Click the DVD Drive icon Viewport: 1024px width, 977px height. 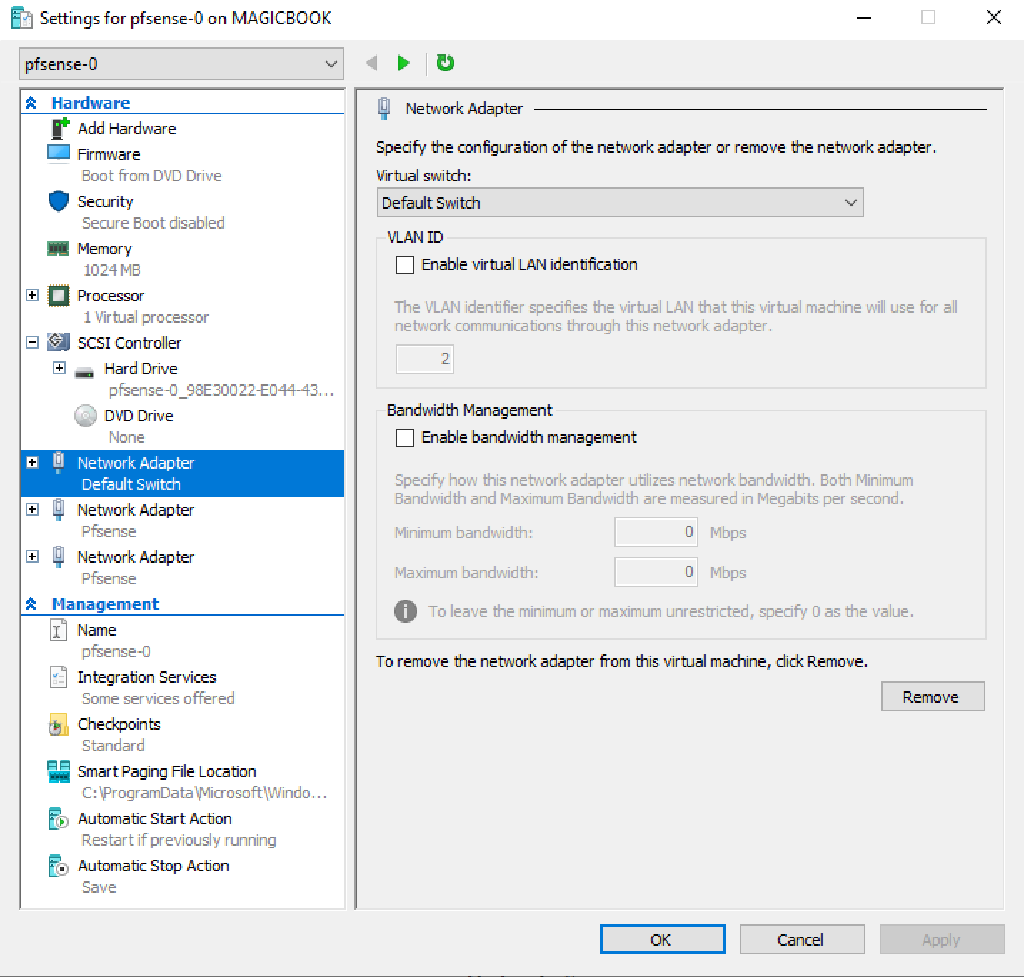click(84, 414)
